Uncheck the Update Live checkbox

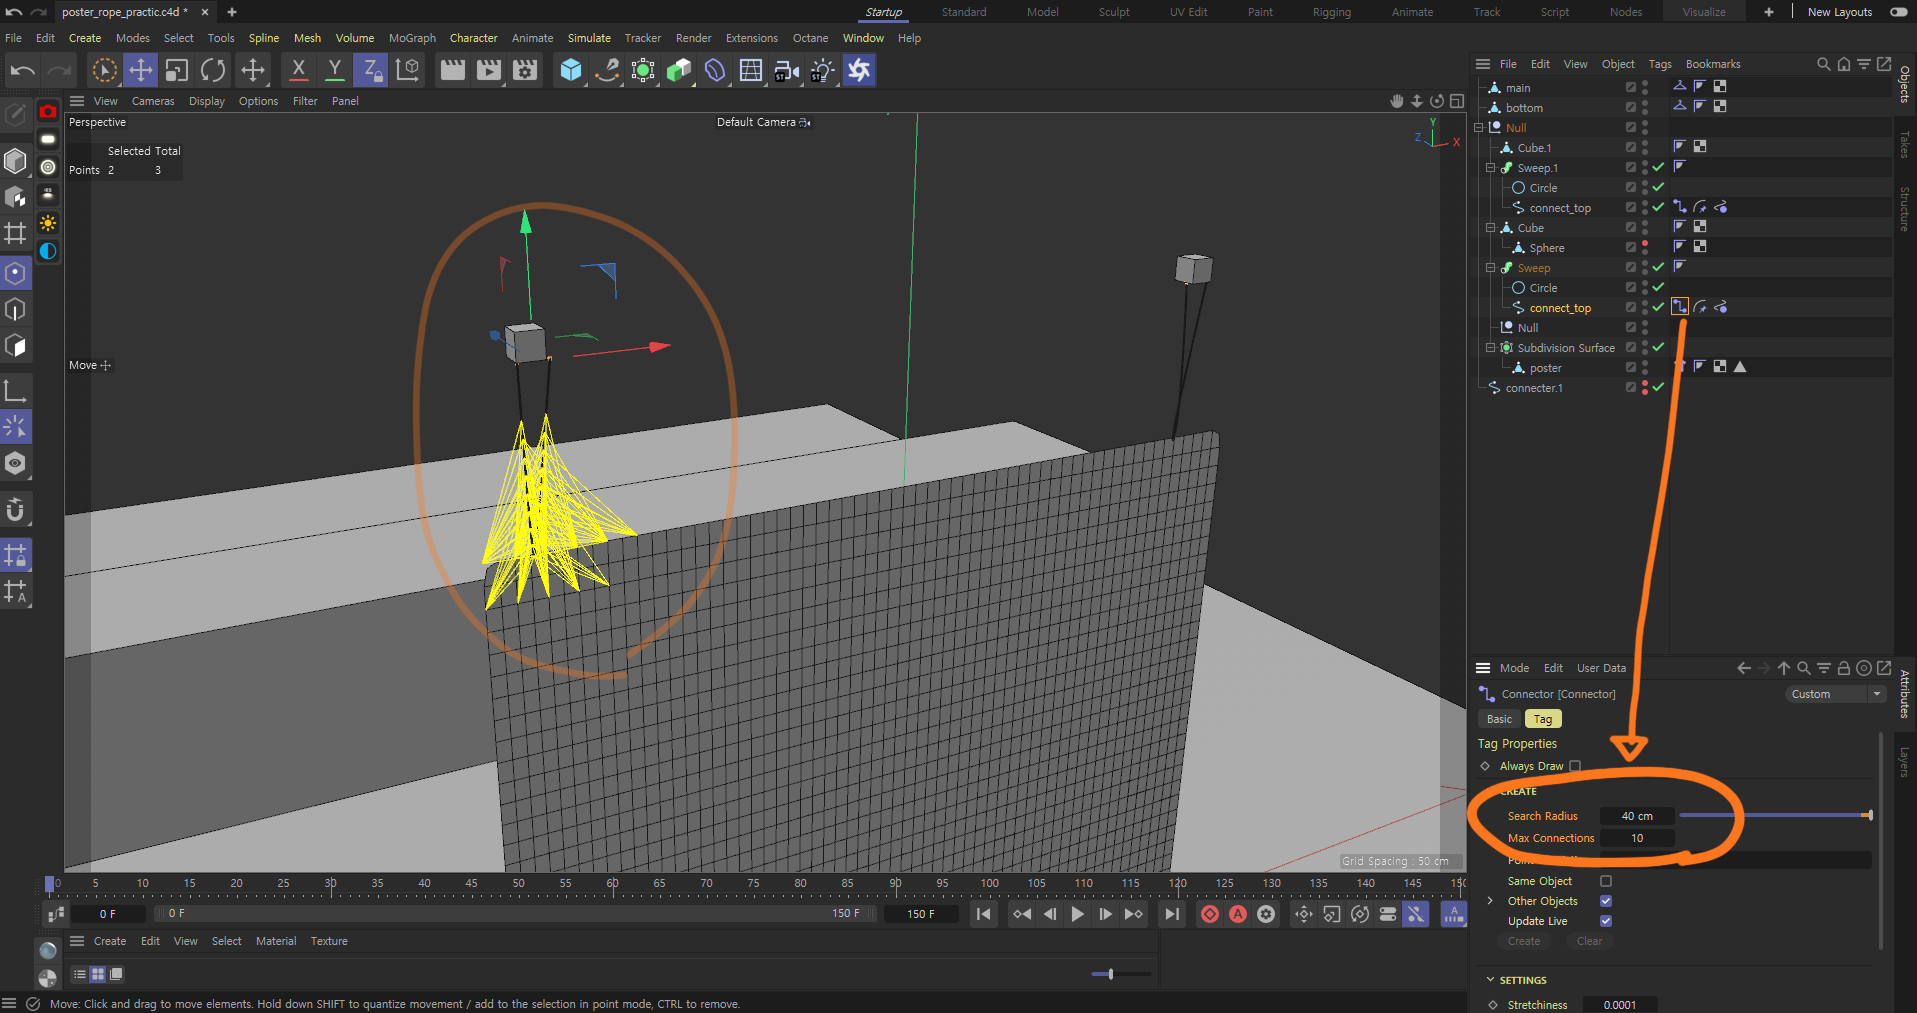1606,921
